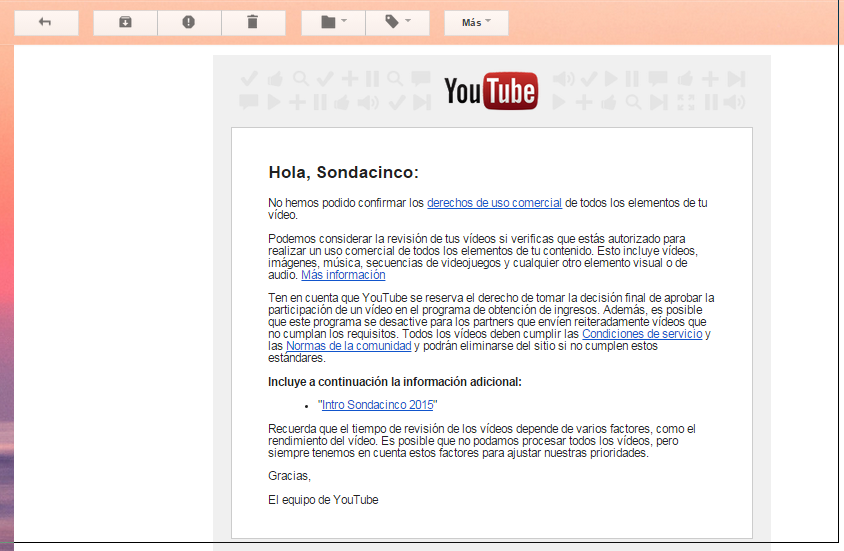
Task: Expand the Más options menu
Action: [x=476, y=23]
